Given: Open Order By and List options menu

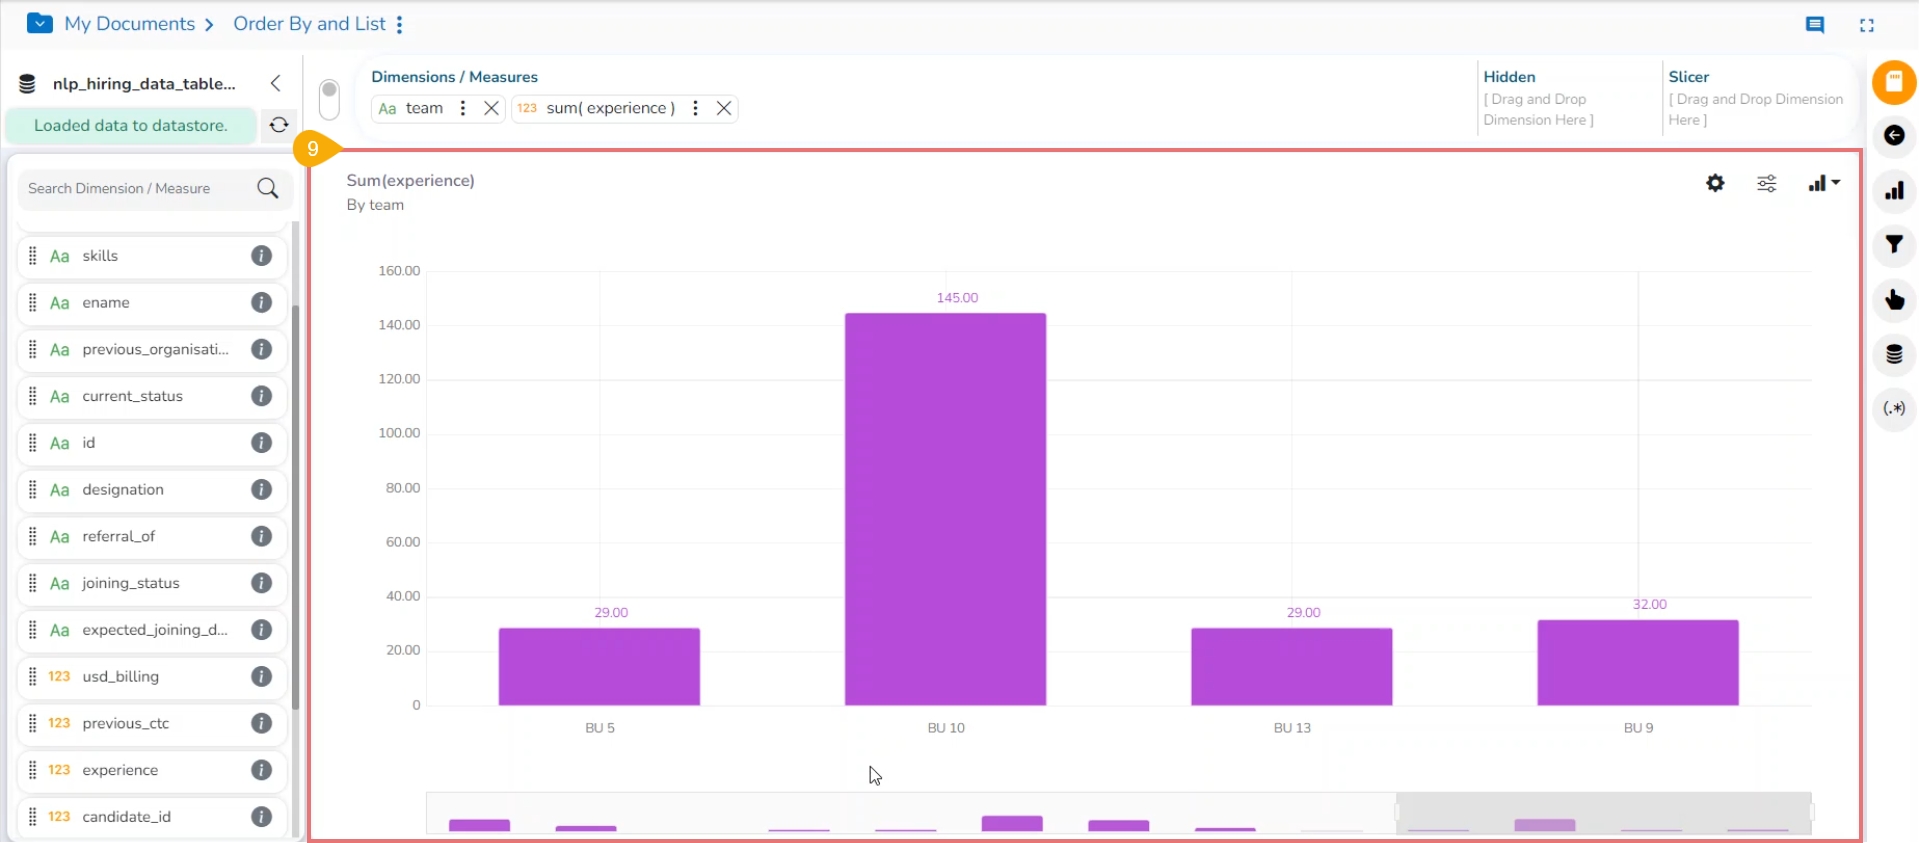Looking at the screenshot, I should coord(400,25).
